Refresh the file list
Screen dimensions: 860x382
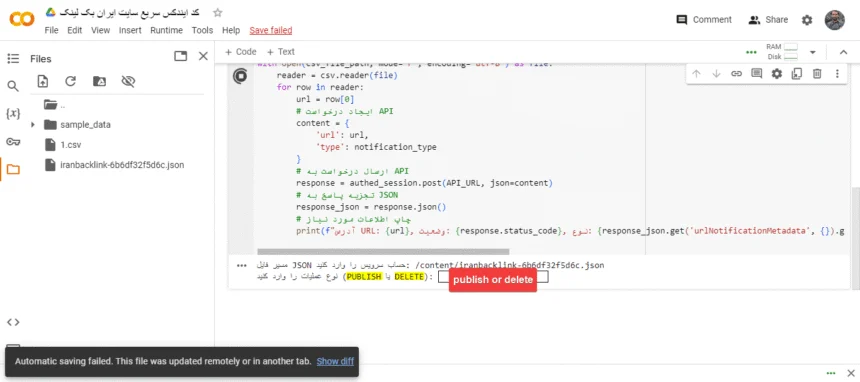[x=70, y=81]
